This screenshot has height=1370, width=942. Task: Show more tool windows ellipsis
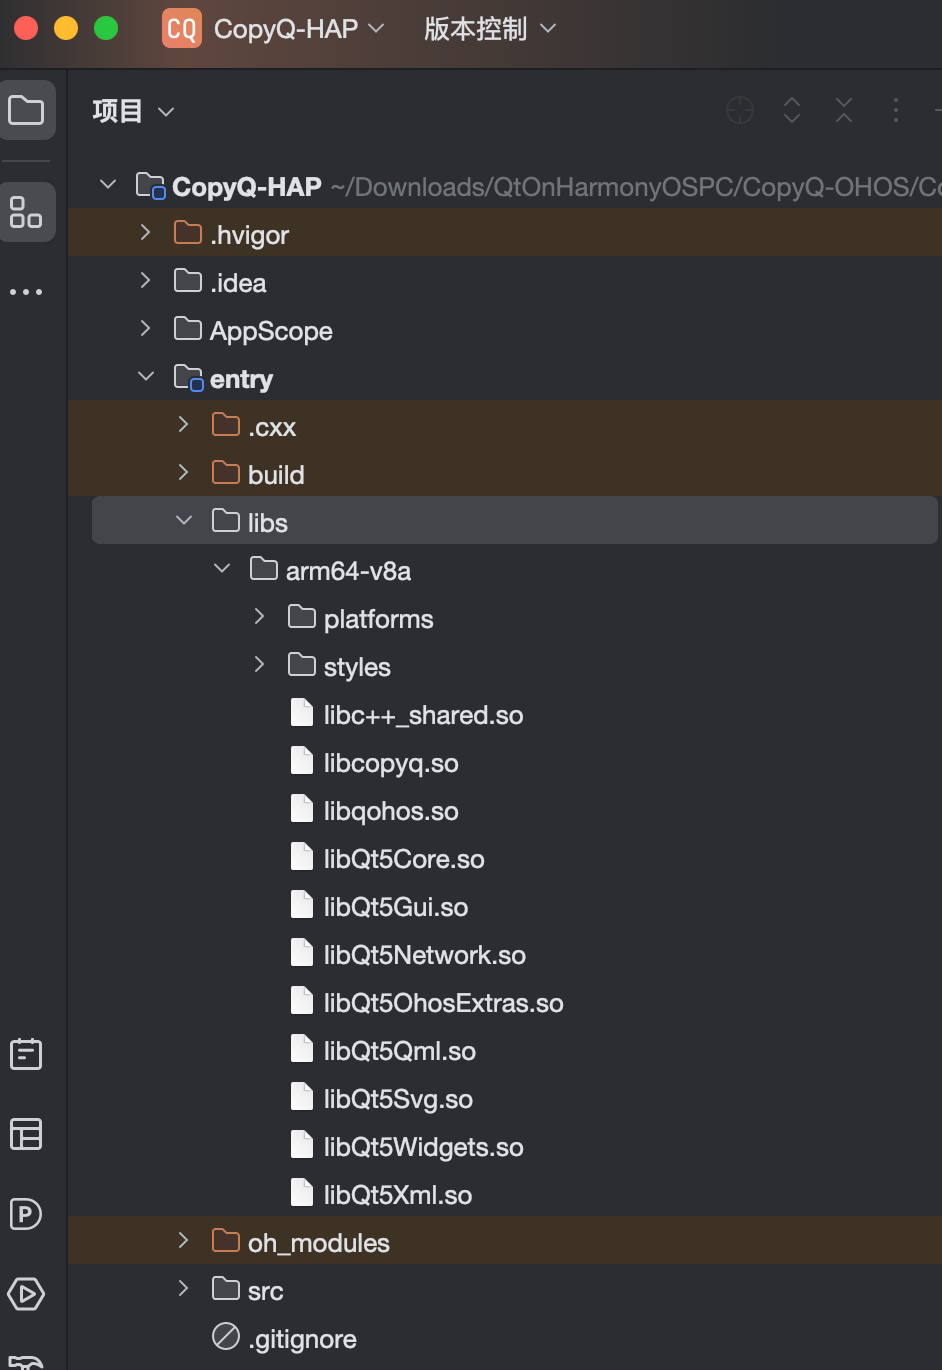pos(26,292)
